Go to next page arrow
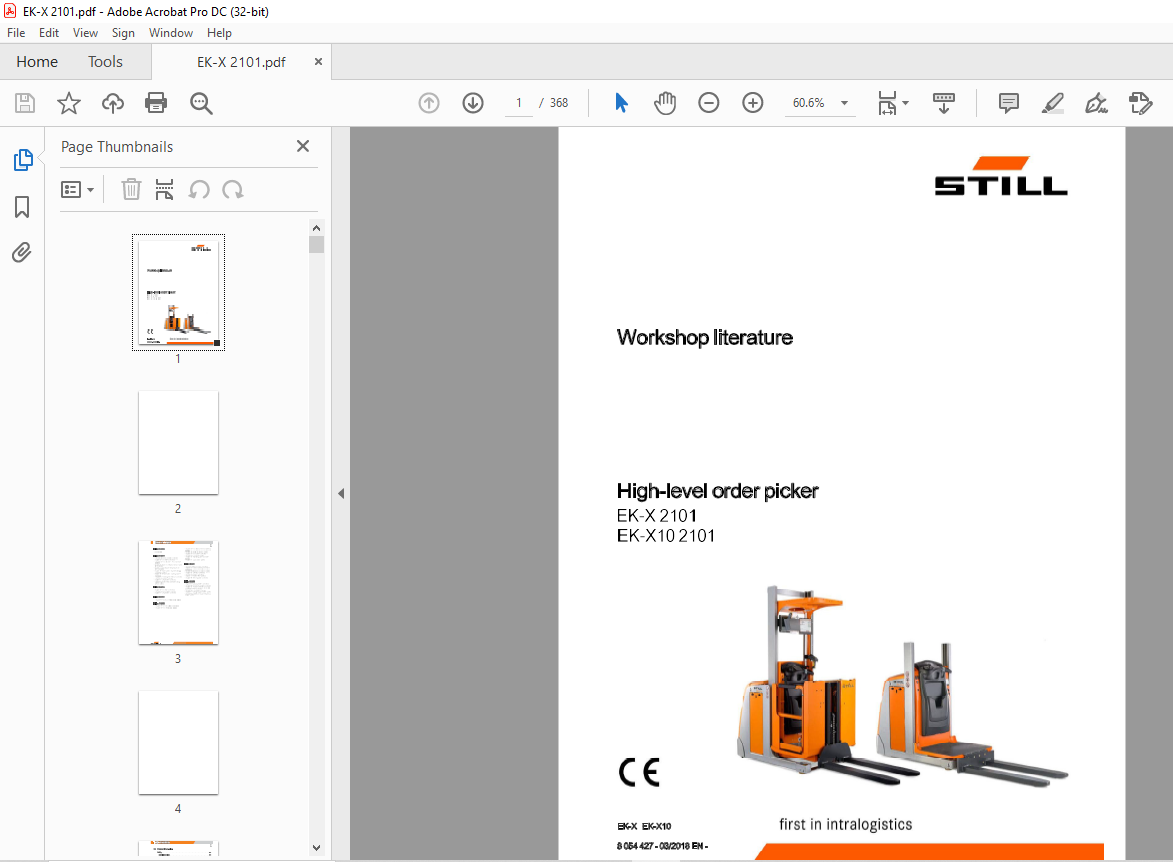The image size is (1173, 862). click(x=473, y=103)
